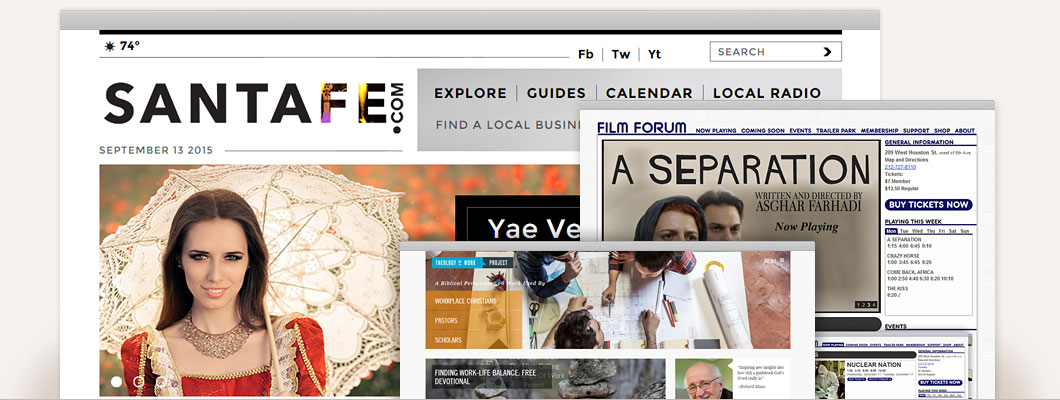Select the first SantaFe slideshow dot
Viewport: 1060px width, 400px height.
116,382
